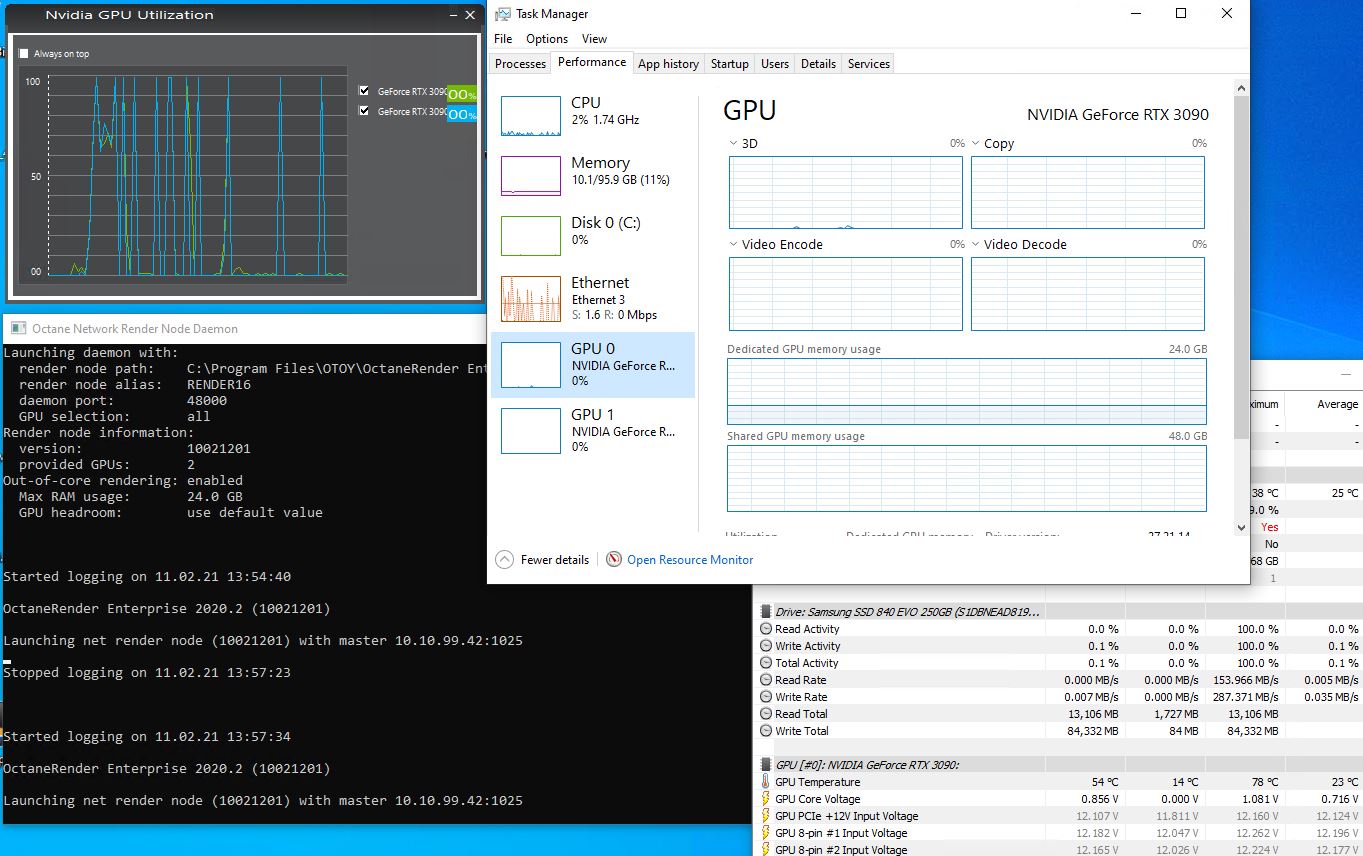The image size is (1363, 856).
Task: Select the Performance tab
Action: click(x=592, y=62)
